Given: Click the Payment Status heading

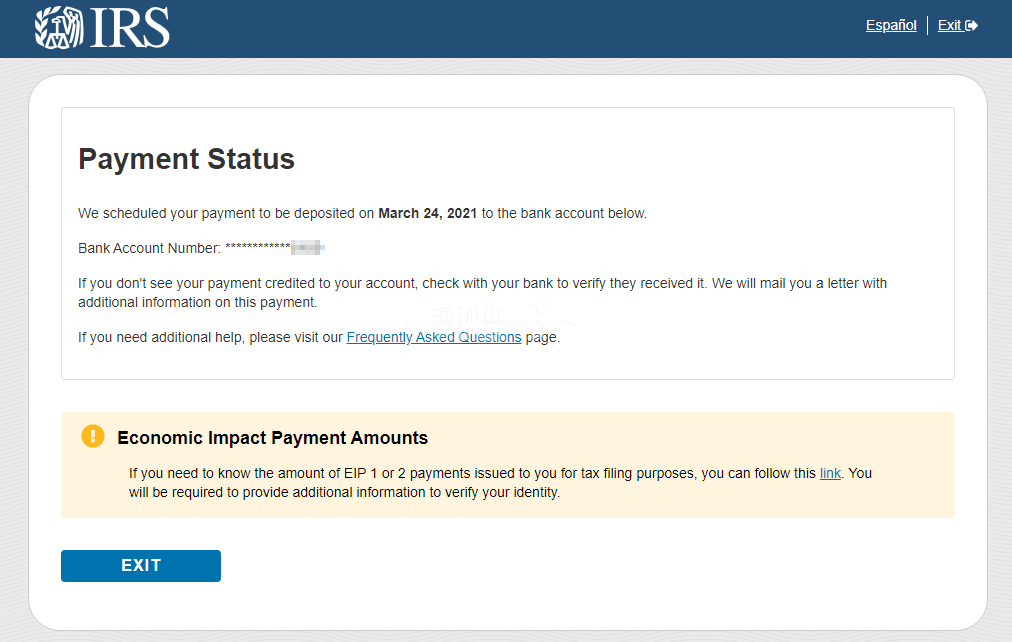Looking at the screenshot, I should coord(186,159).
